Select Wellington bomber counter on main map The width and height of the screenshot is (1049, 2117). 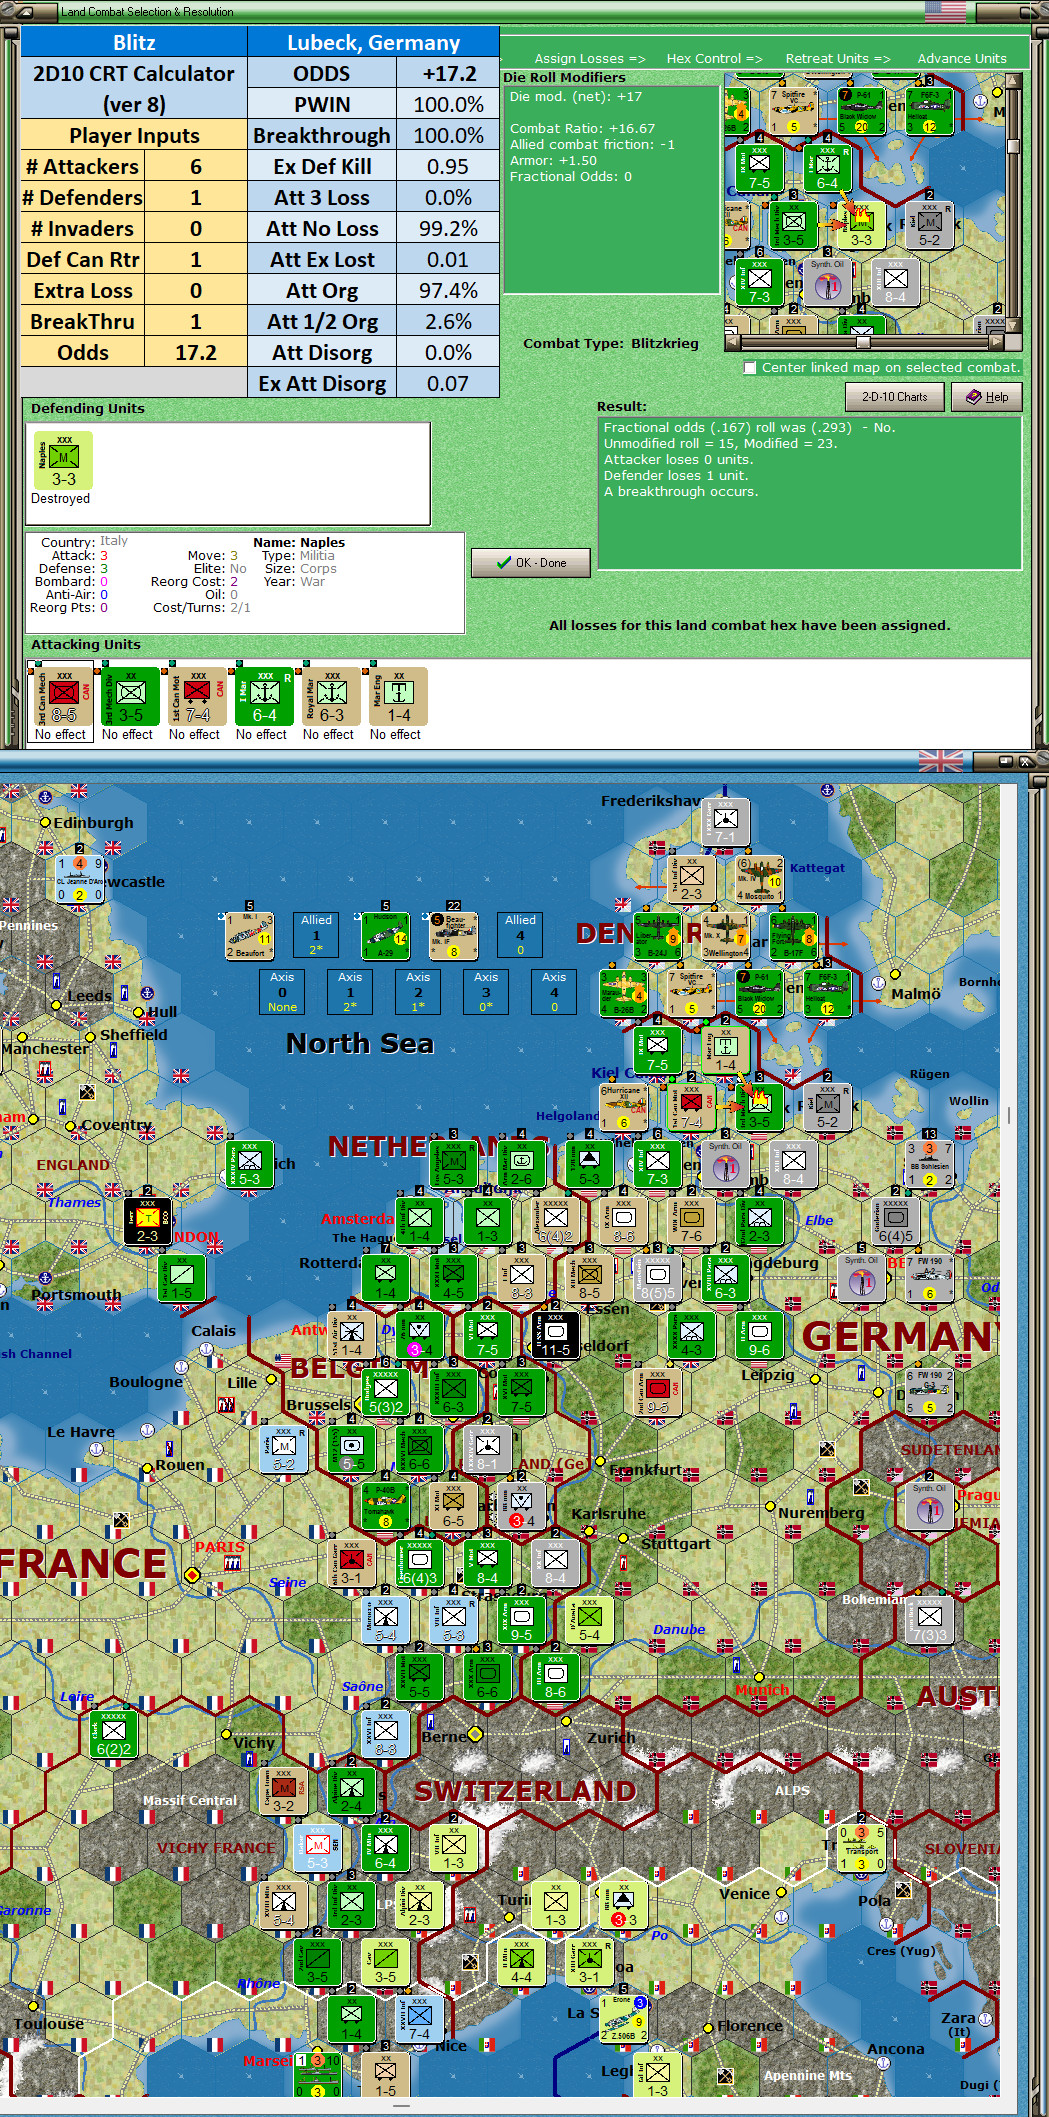point(725,936)
